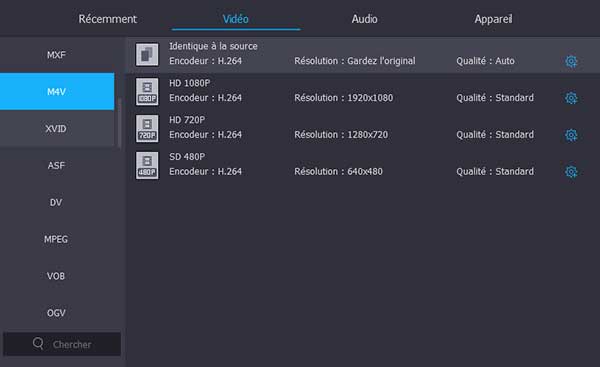The width and height of the screenshot is (600, 367).
Task: Click the 1080P film preset icon
Action: (147, 91)
